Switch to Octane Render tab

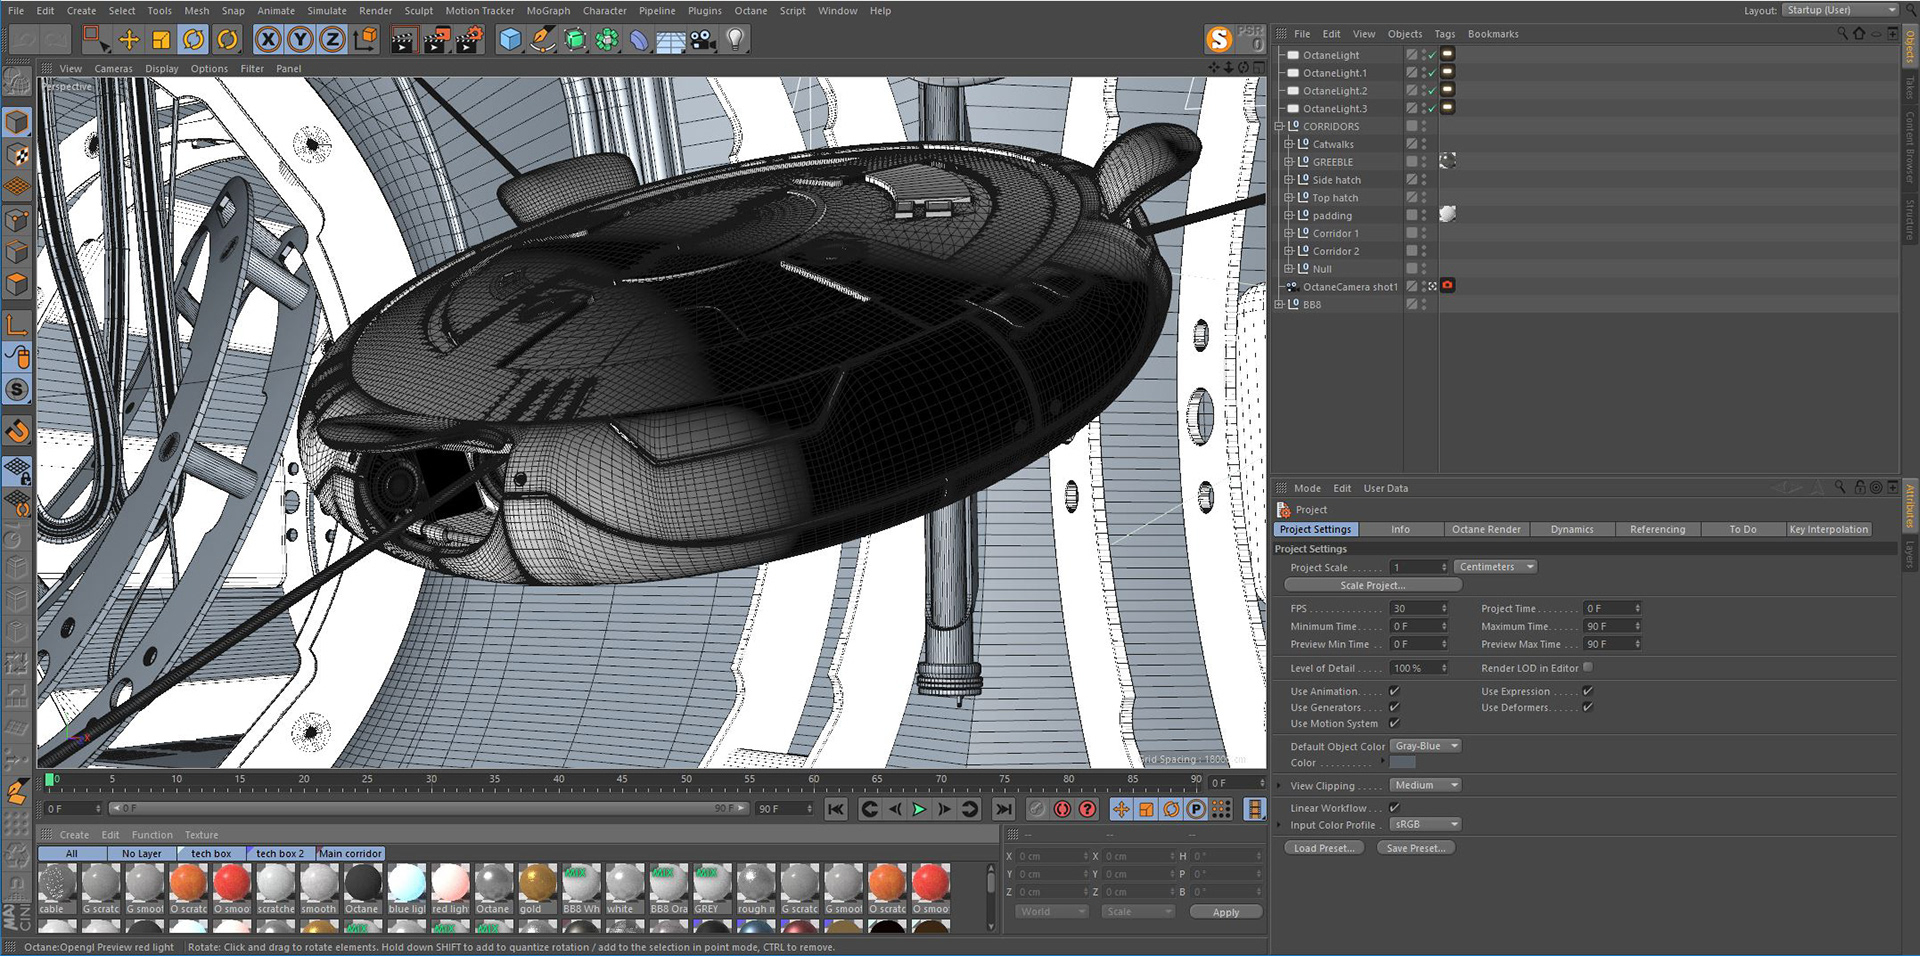(1486, 529)
